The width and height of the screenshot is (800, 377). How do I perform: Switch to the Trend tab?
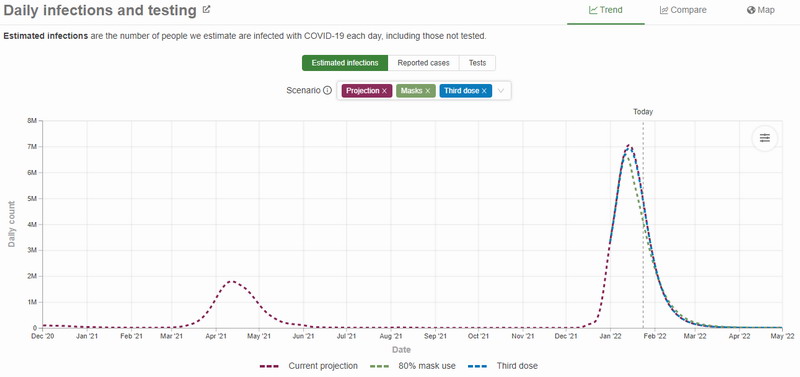tap(606, 10)
